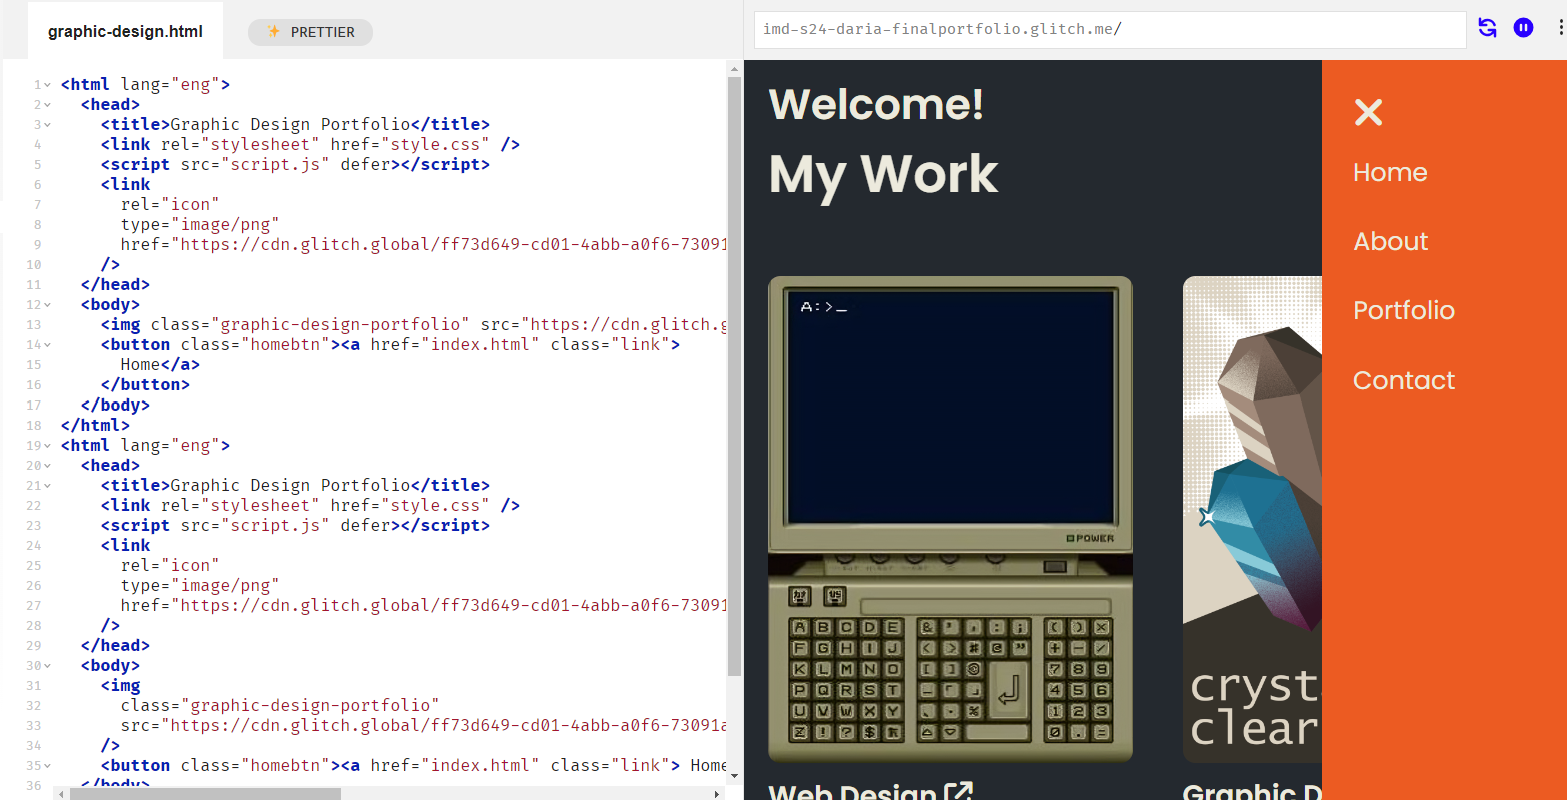Click rel="icon" on line 25
This screenshot has width=1567, height=800.
click(x=170, y=566)
